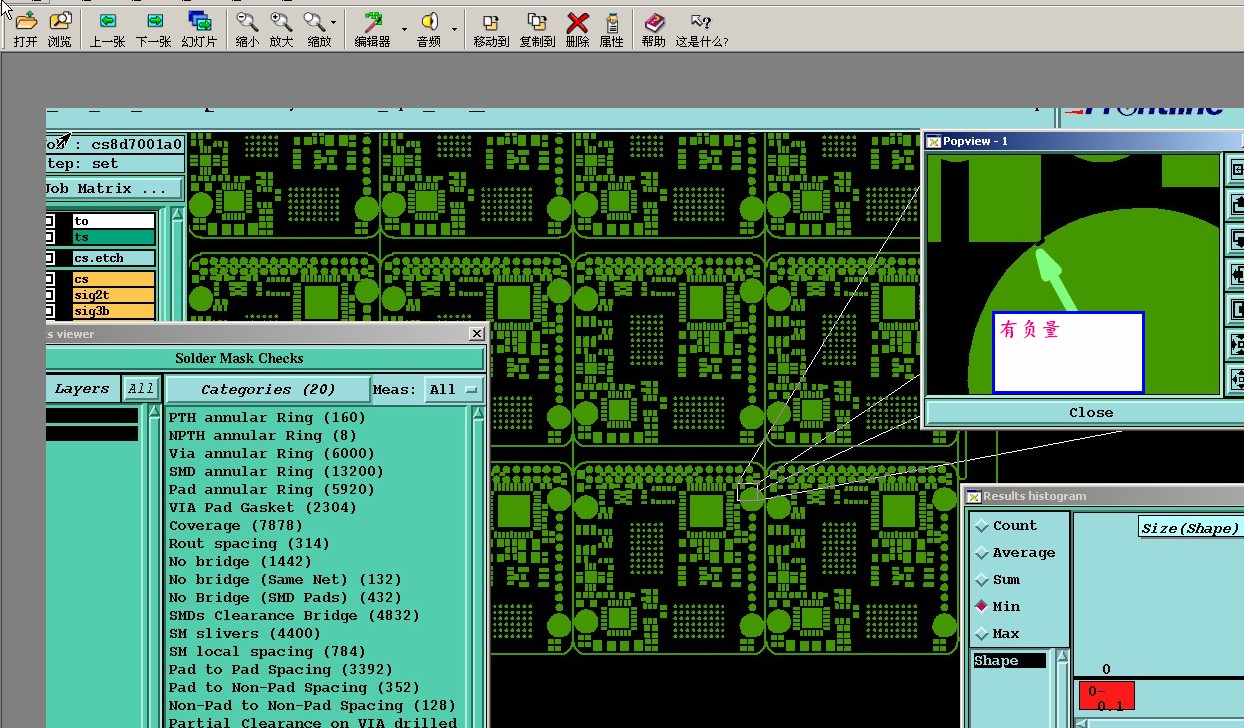
Task: Click the fifth icon in the Popview side toolbar
Action: coord(1236,309)
